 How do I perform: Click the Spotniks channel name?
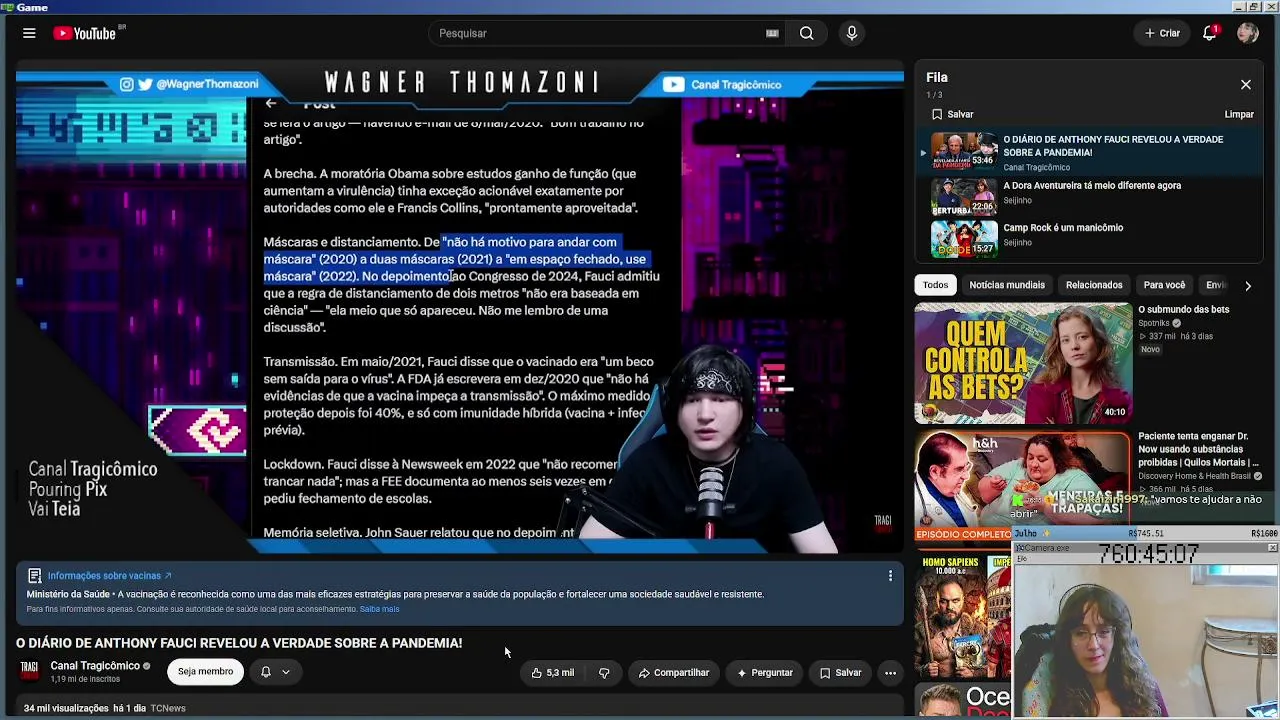pyautogui.click(x=1154, y=323)
